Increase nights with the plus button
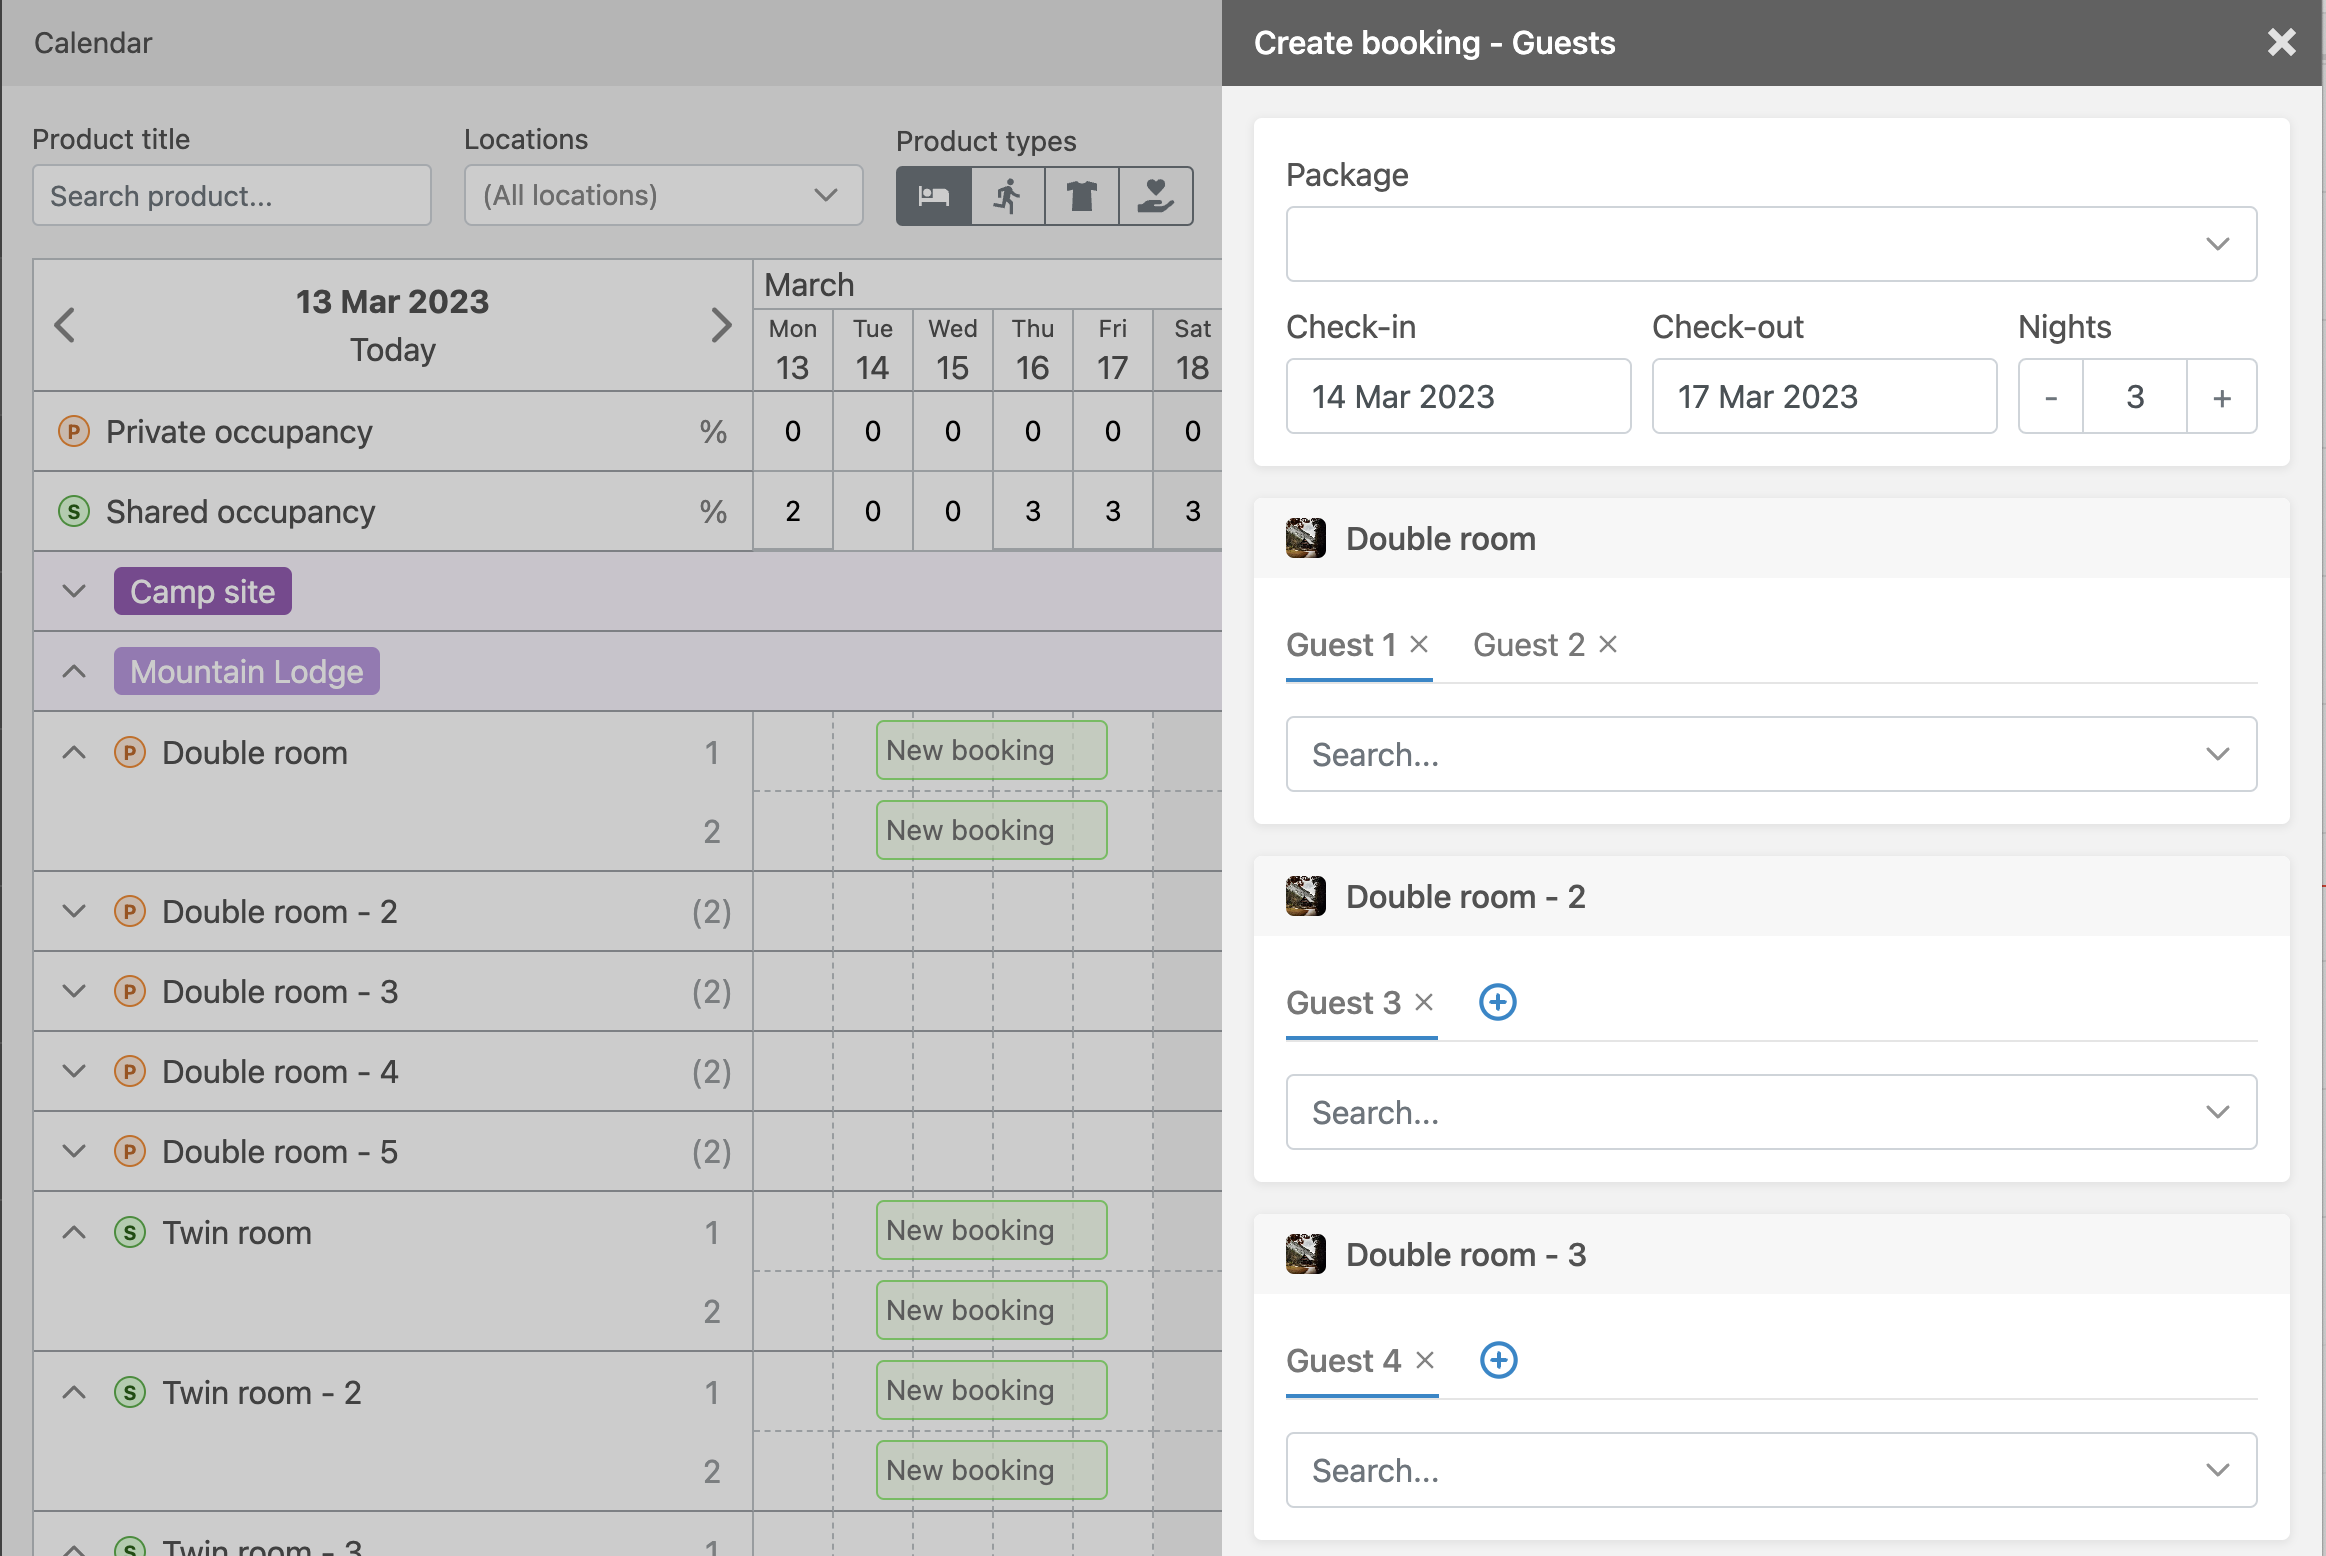Image resolution: width=2326 pixels, height=1556 pixels. coord(2222,397)
